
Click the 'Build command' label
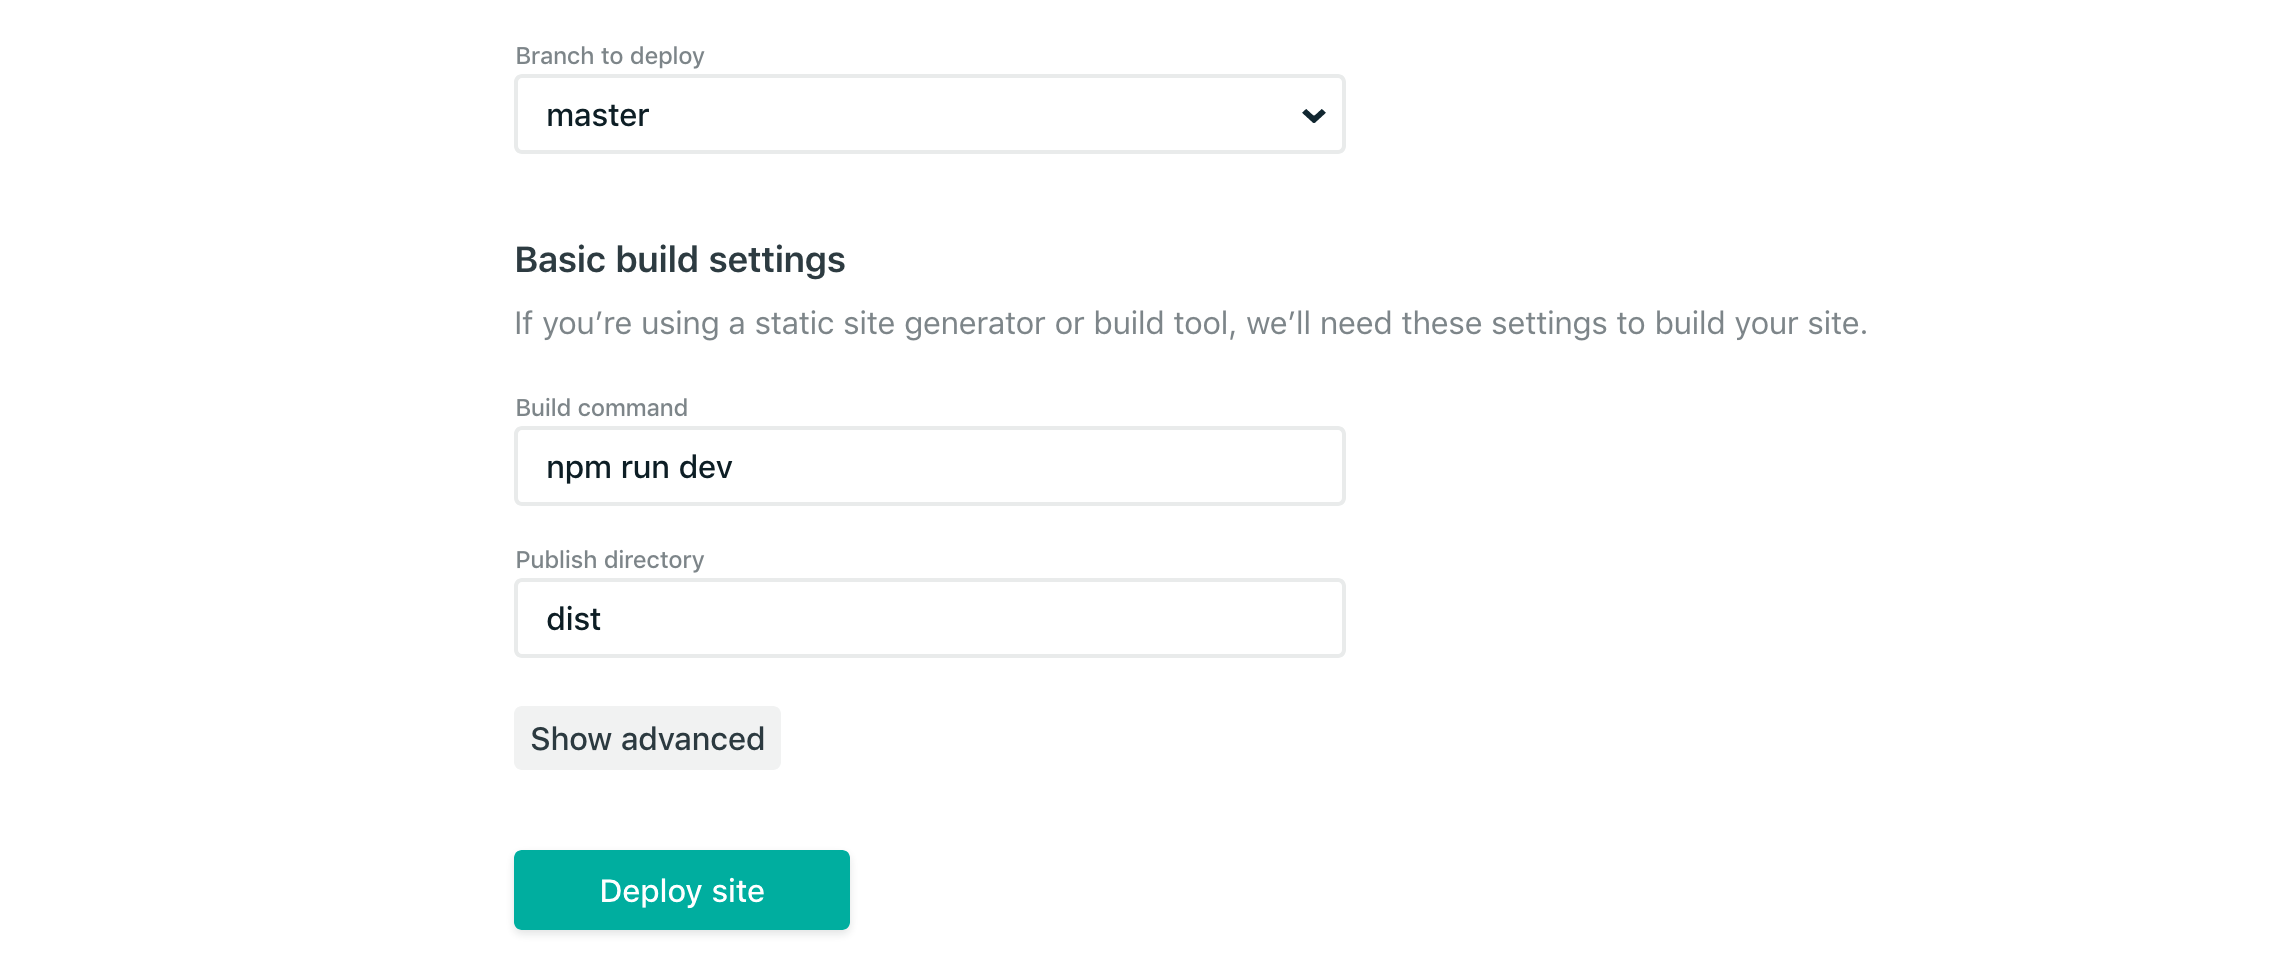601,408
